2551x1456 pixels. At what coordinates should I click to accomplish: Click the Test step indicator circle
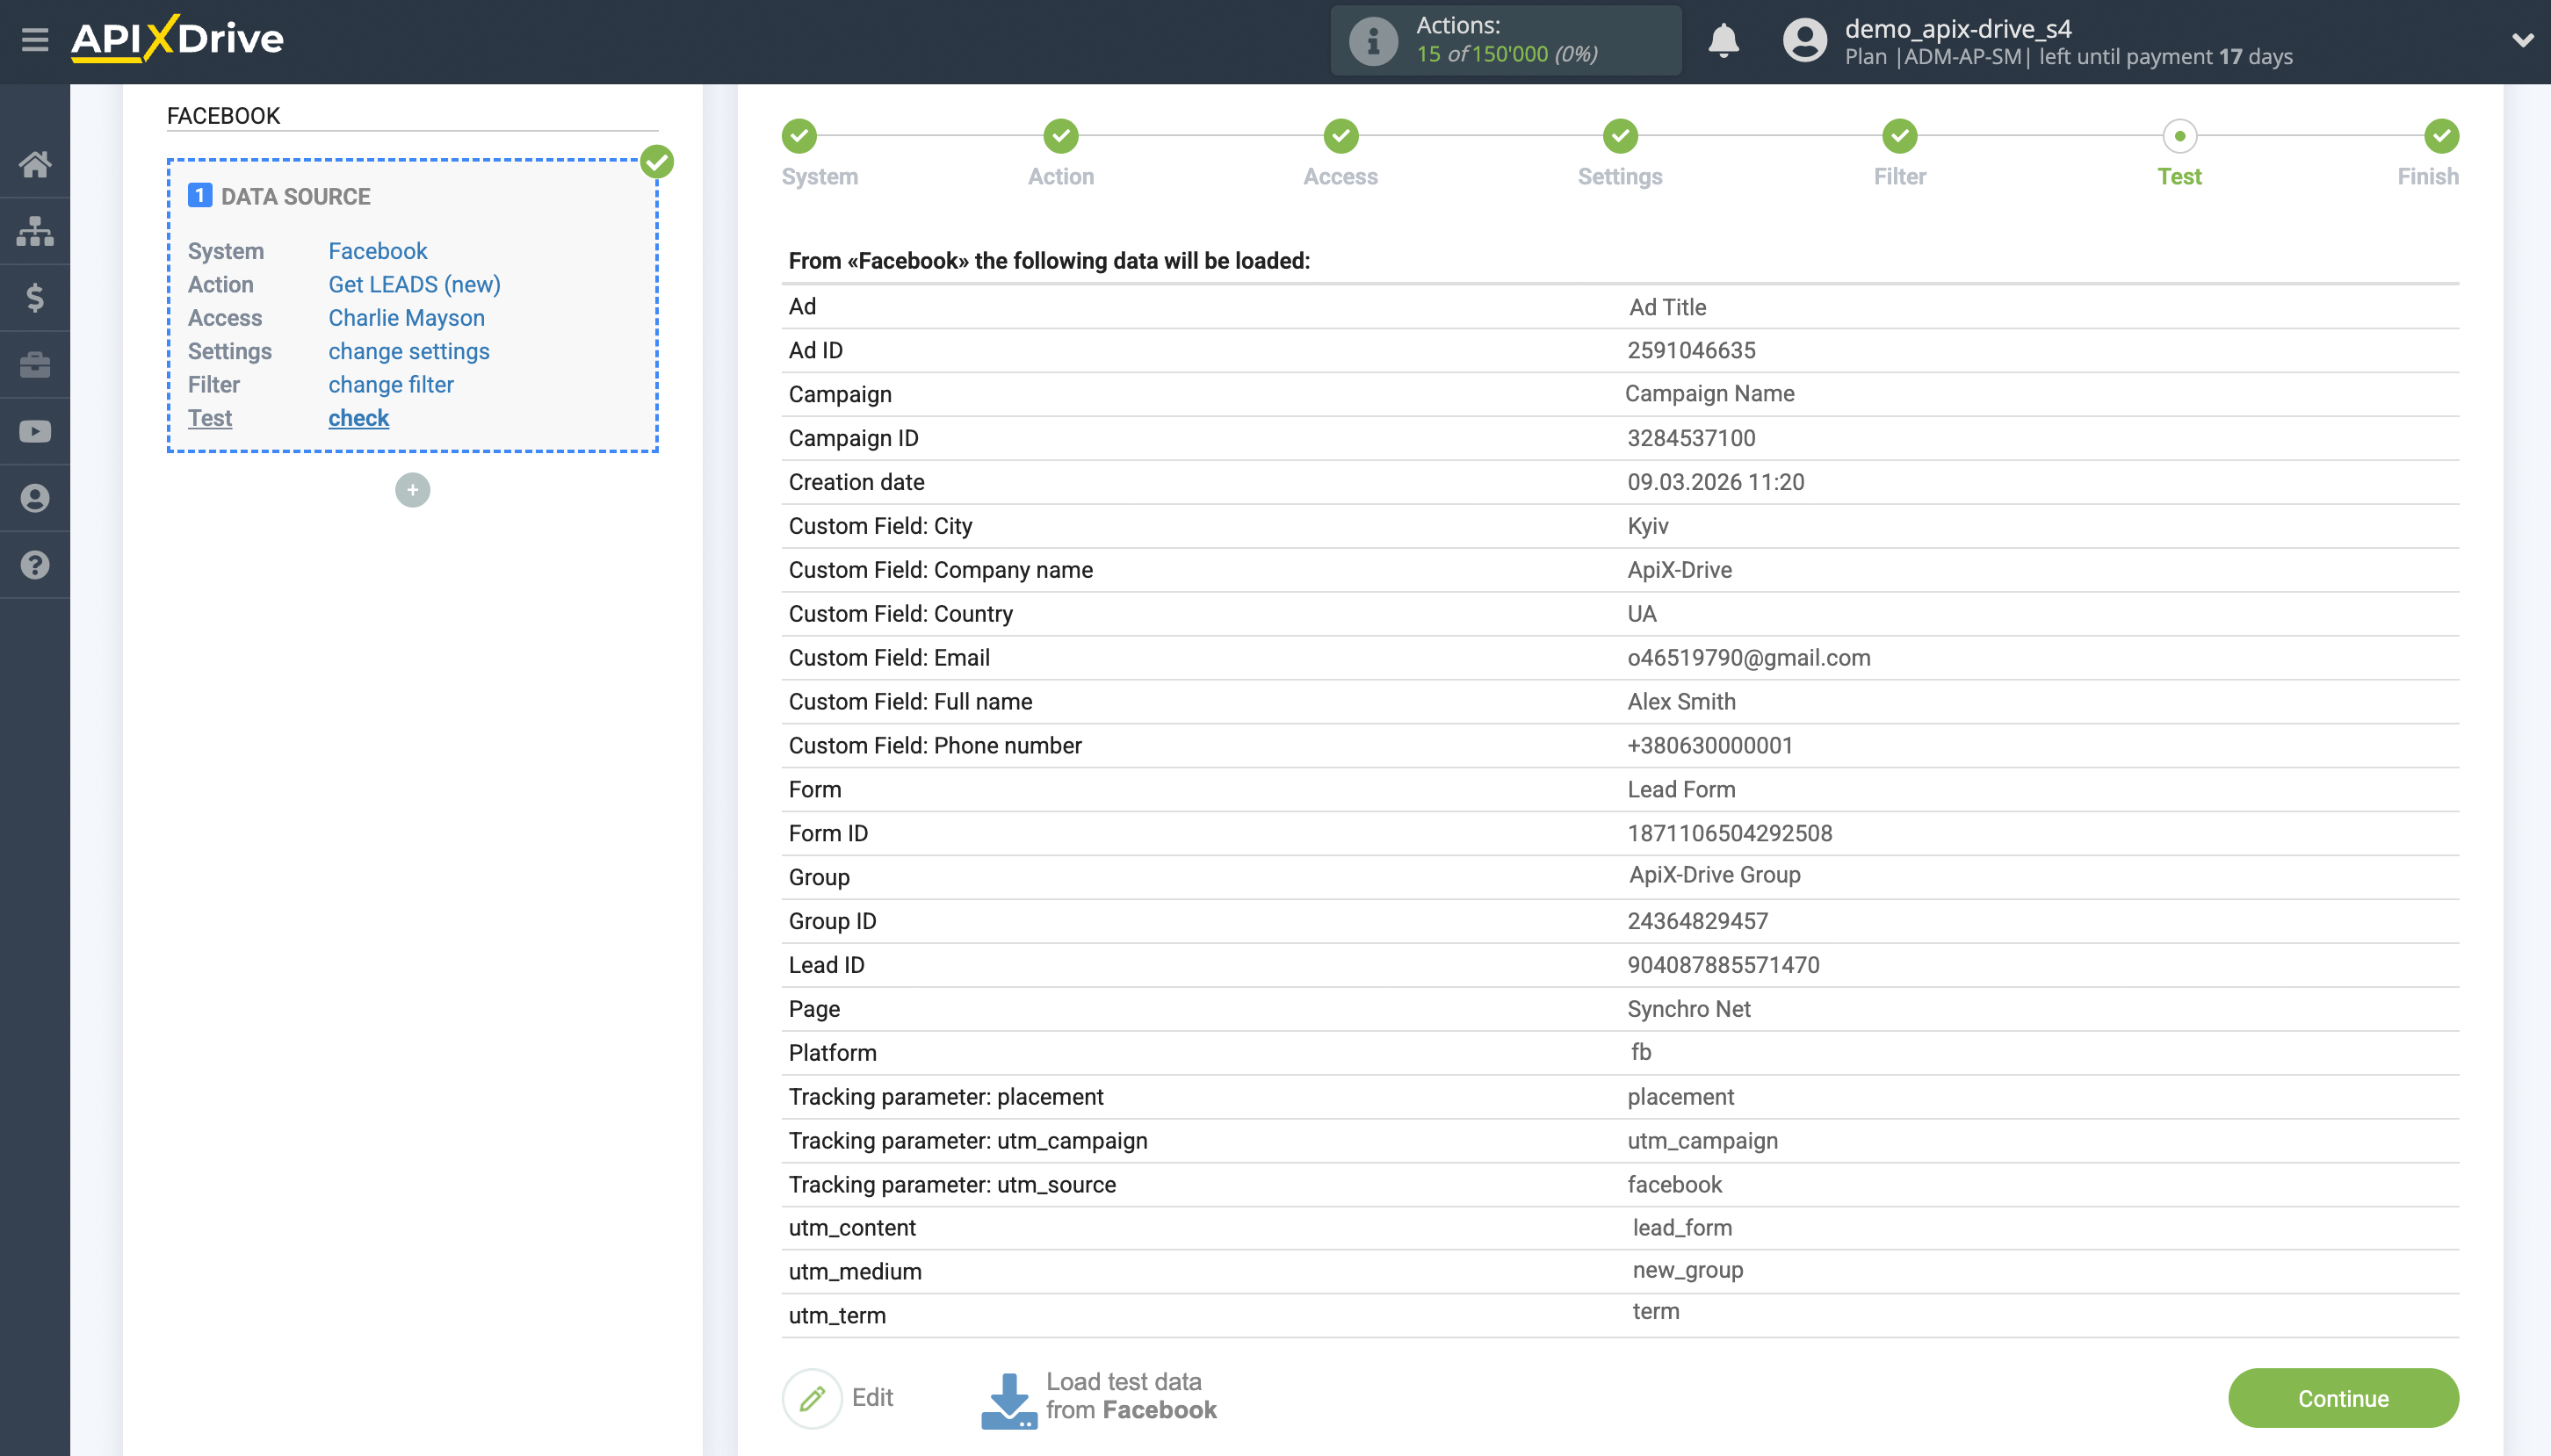coord(2180,136)
